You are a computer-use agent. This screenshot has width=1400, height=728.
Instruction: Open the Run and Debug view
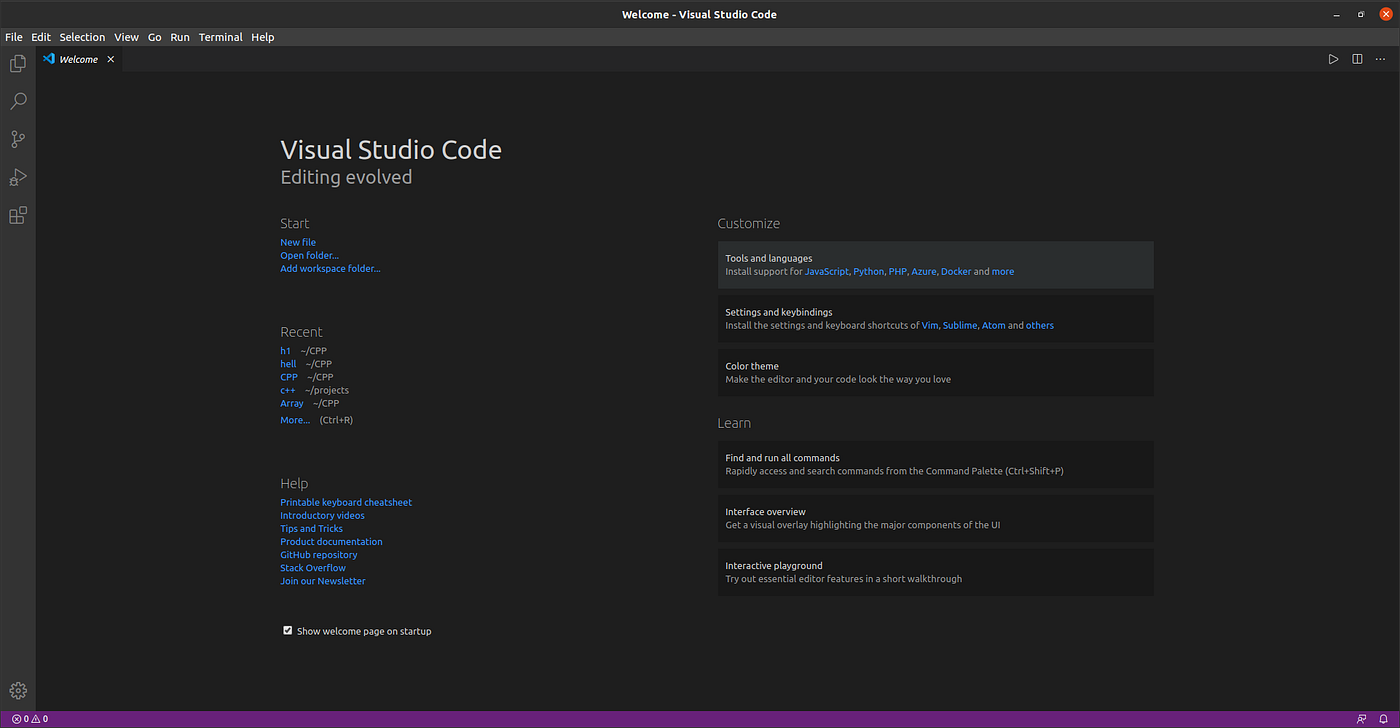point(18,178)
